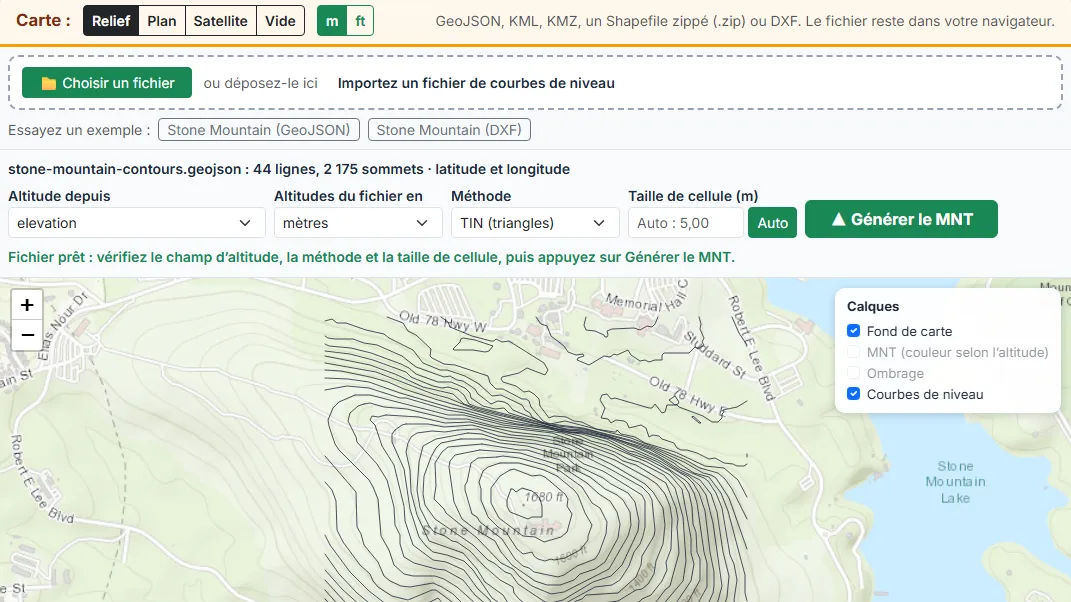Screen dimensions: 1071x602
Task: Click the 'Essayez un exemple :' label
Action: tap(79, 130)
